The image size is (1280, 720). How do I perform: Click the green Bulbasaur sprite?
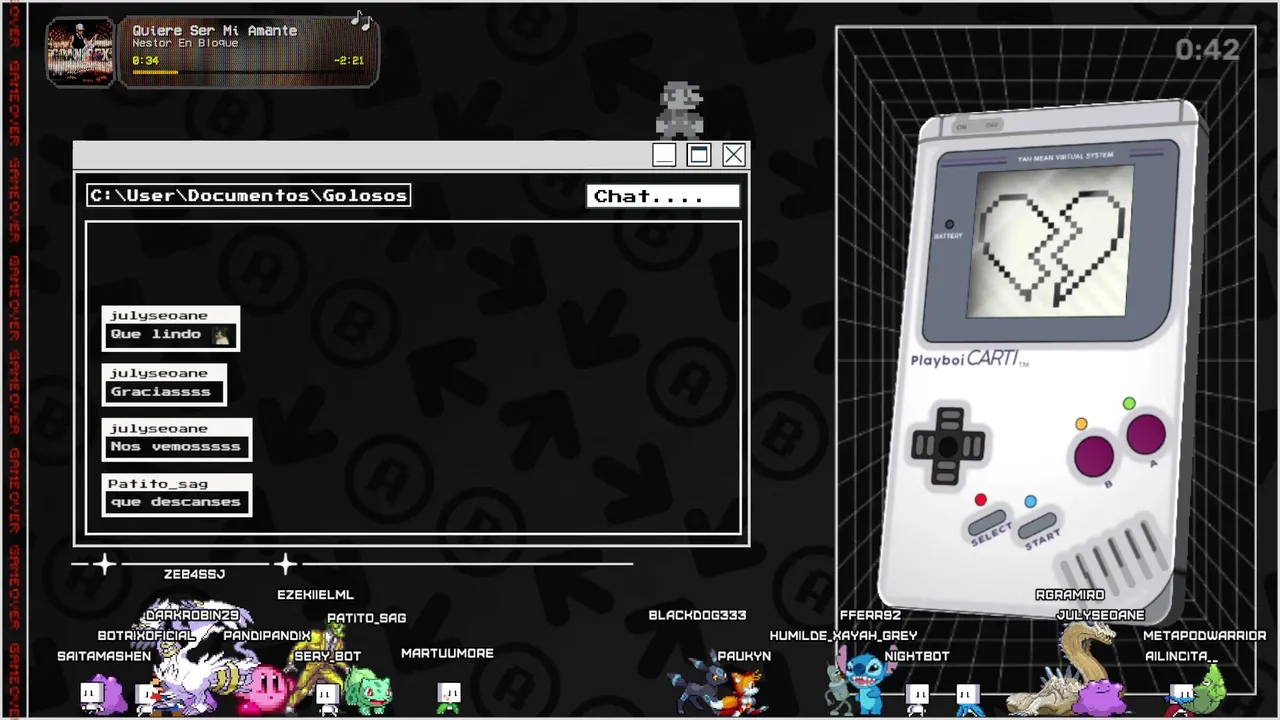click(x=369, y=691)
